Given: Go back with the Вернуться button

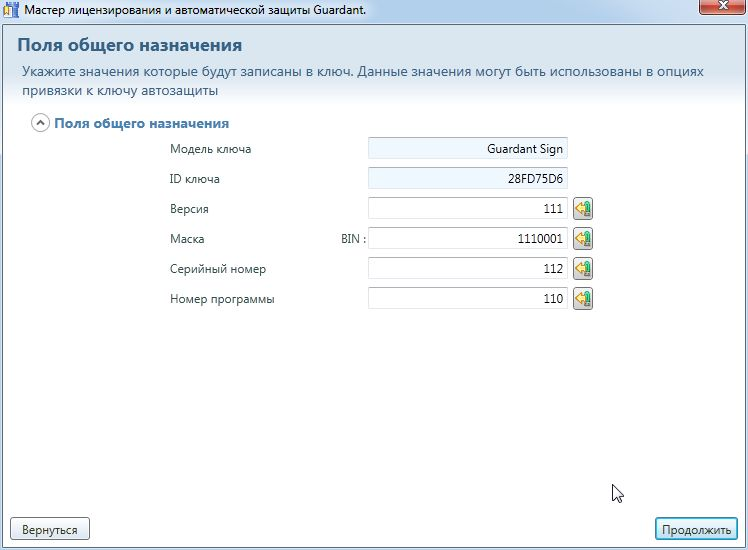Looking at the screenshot, I should tap(50, 529).
